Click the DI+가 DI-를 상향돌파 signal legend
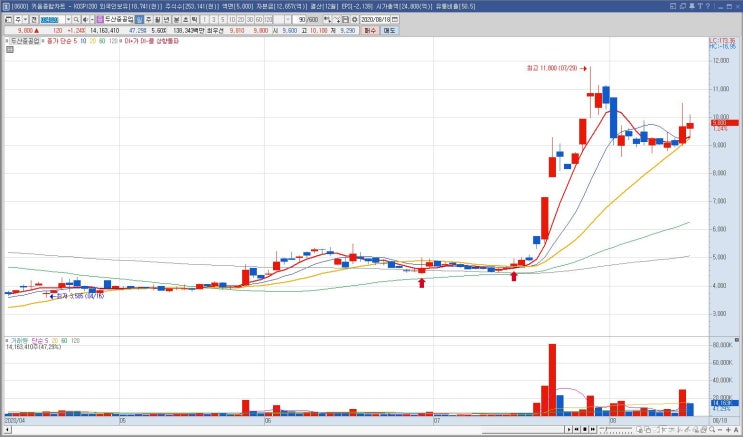Image resolution: width=743 pixels, height=437 pixels. [152, 41]
